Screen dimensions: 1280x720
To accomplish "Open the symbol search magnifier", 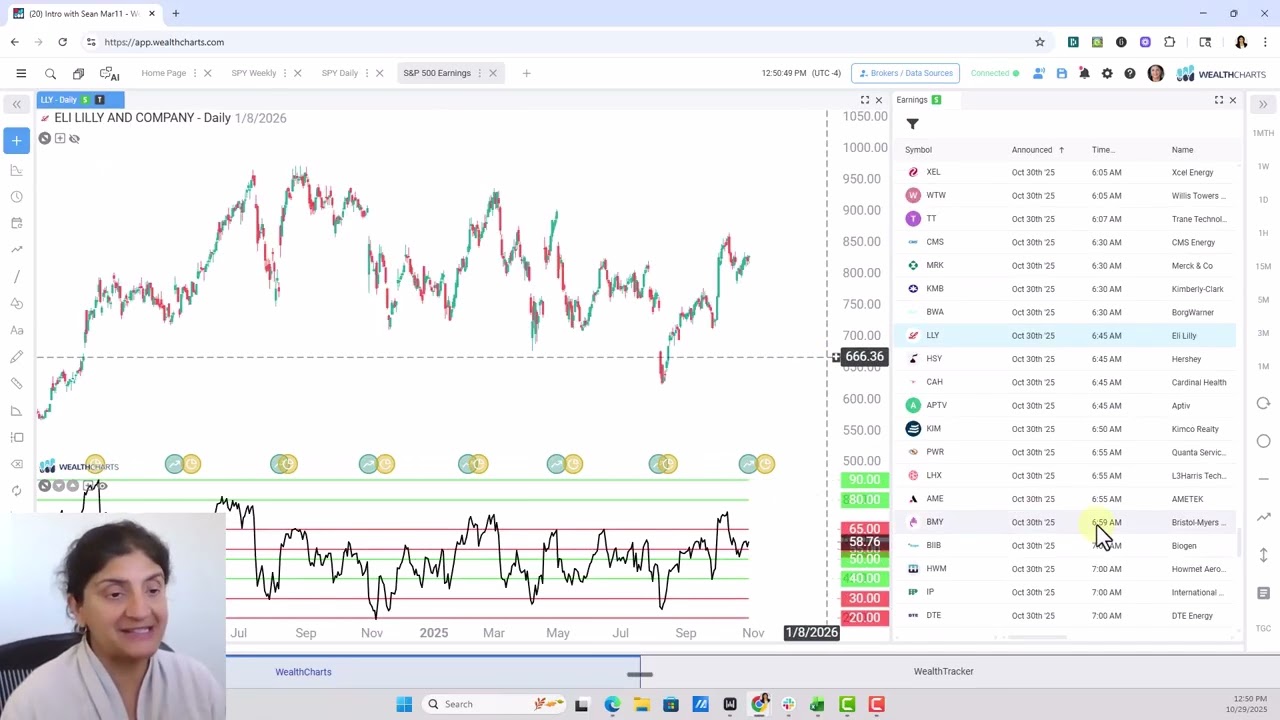I will coord(50,73).
